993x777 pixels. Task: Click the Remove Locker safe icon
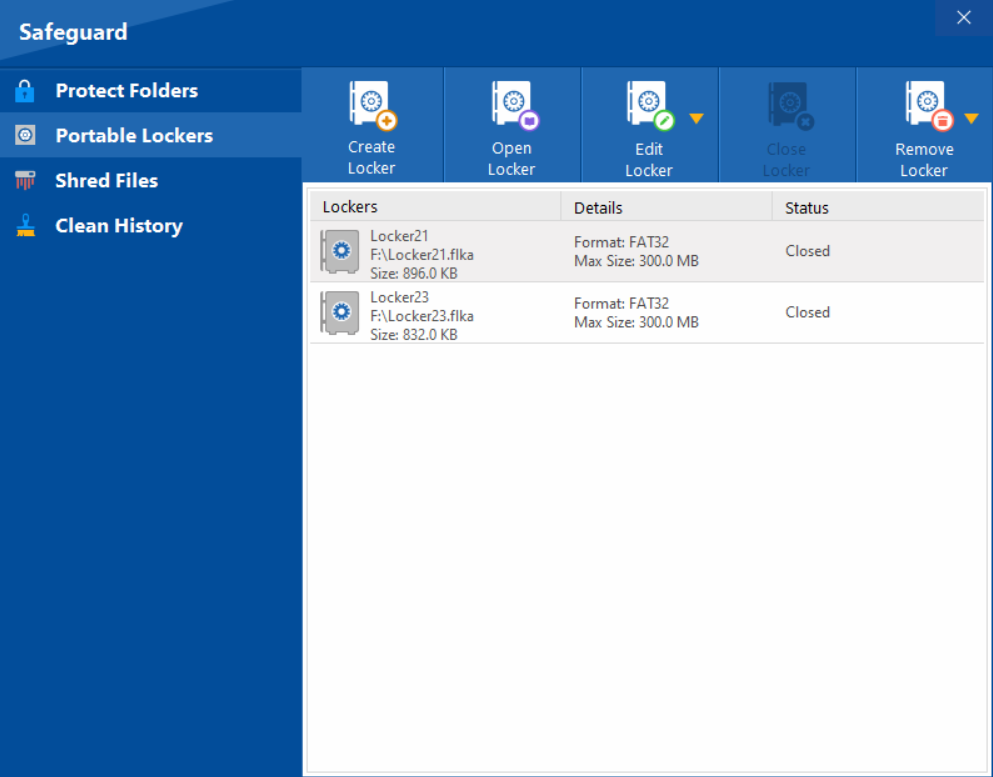(930, 105)
